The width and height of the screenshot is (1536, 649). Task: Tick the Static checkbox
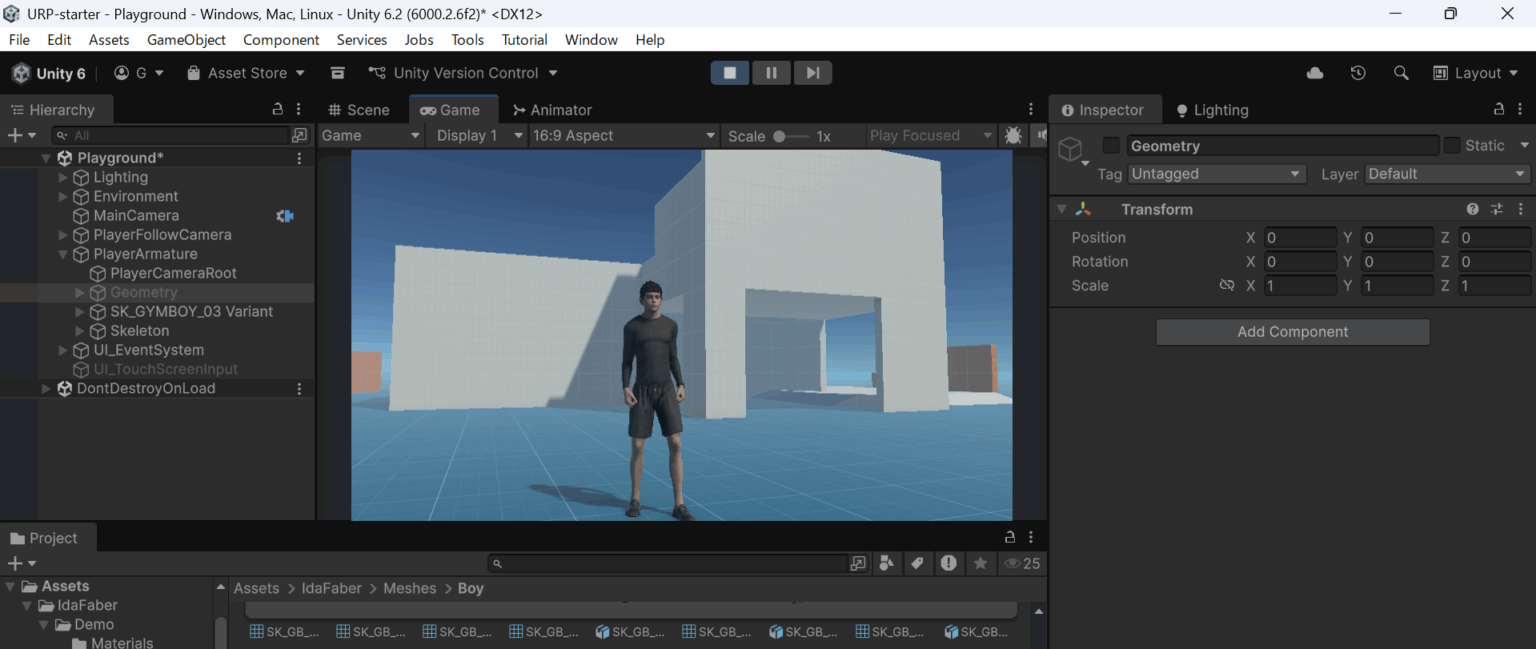[1452, 146]
